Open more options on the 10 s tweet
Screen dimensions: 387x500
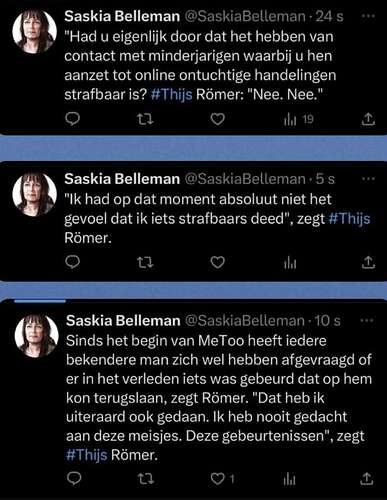367,320
